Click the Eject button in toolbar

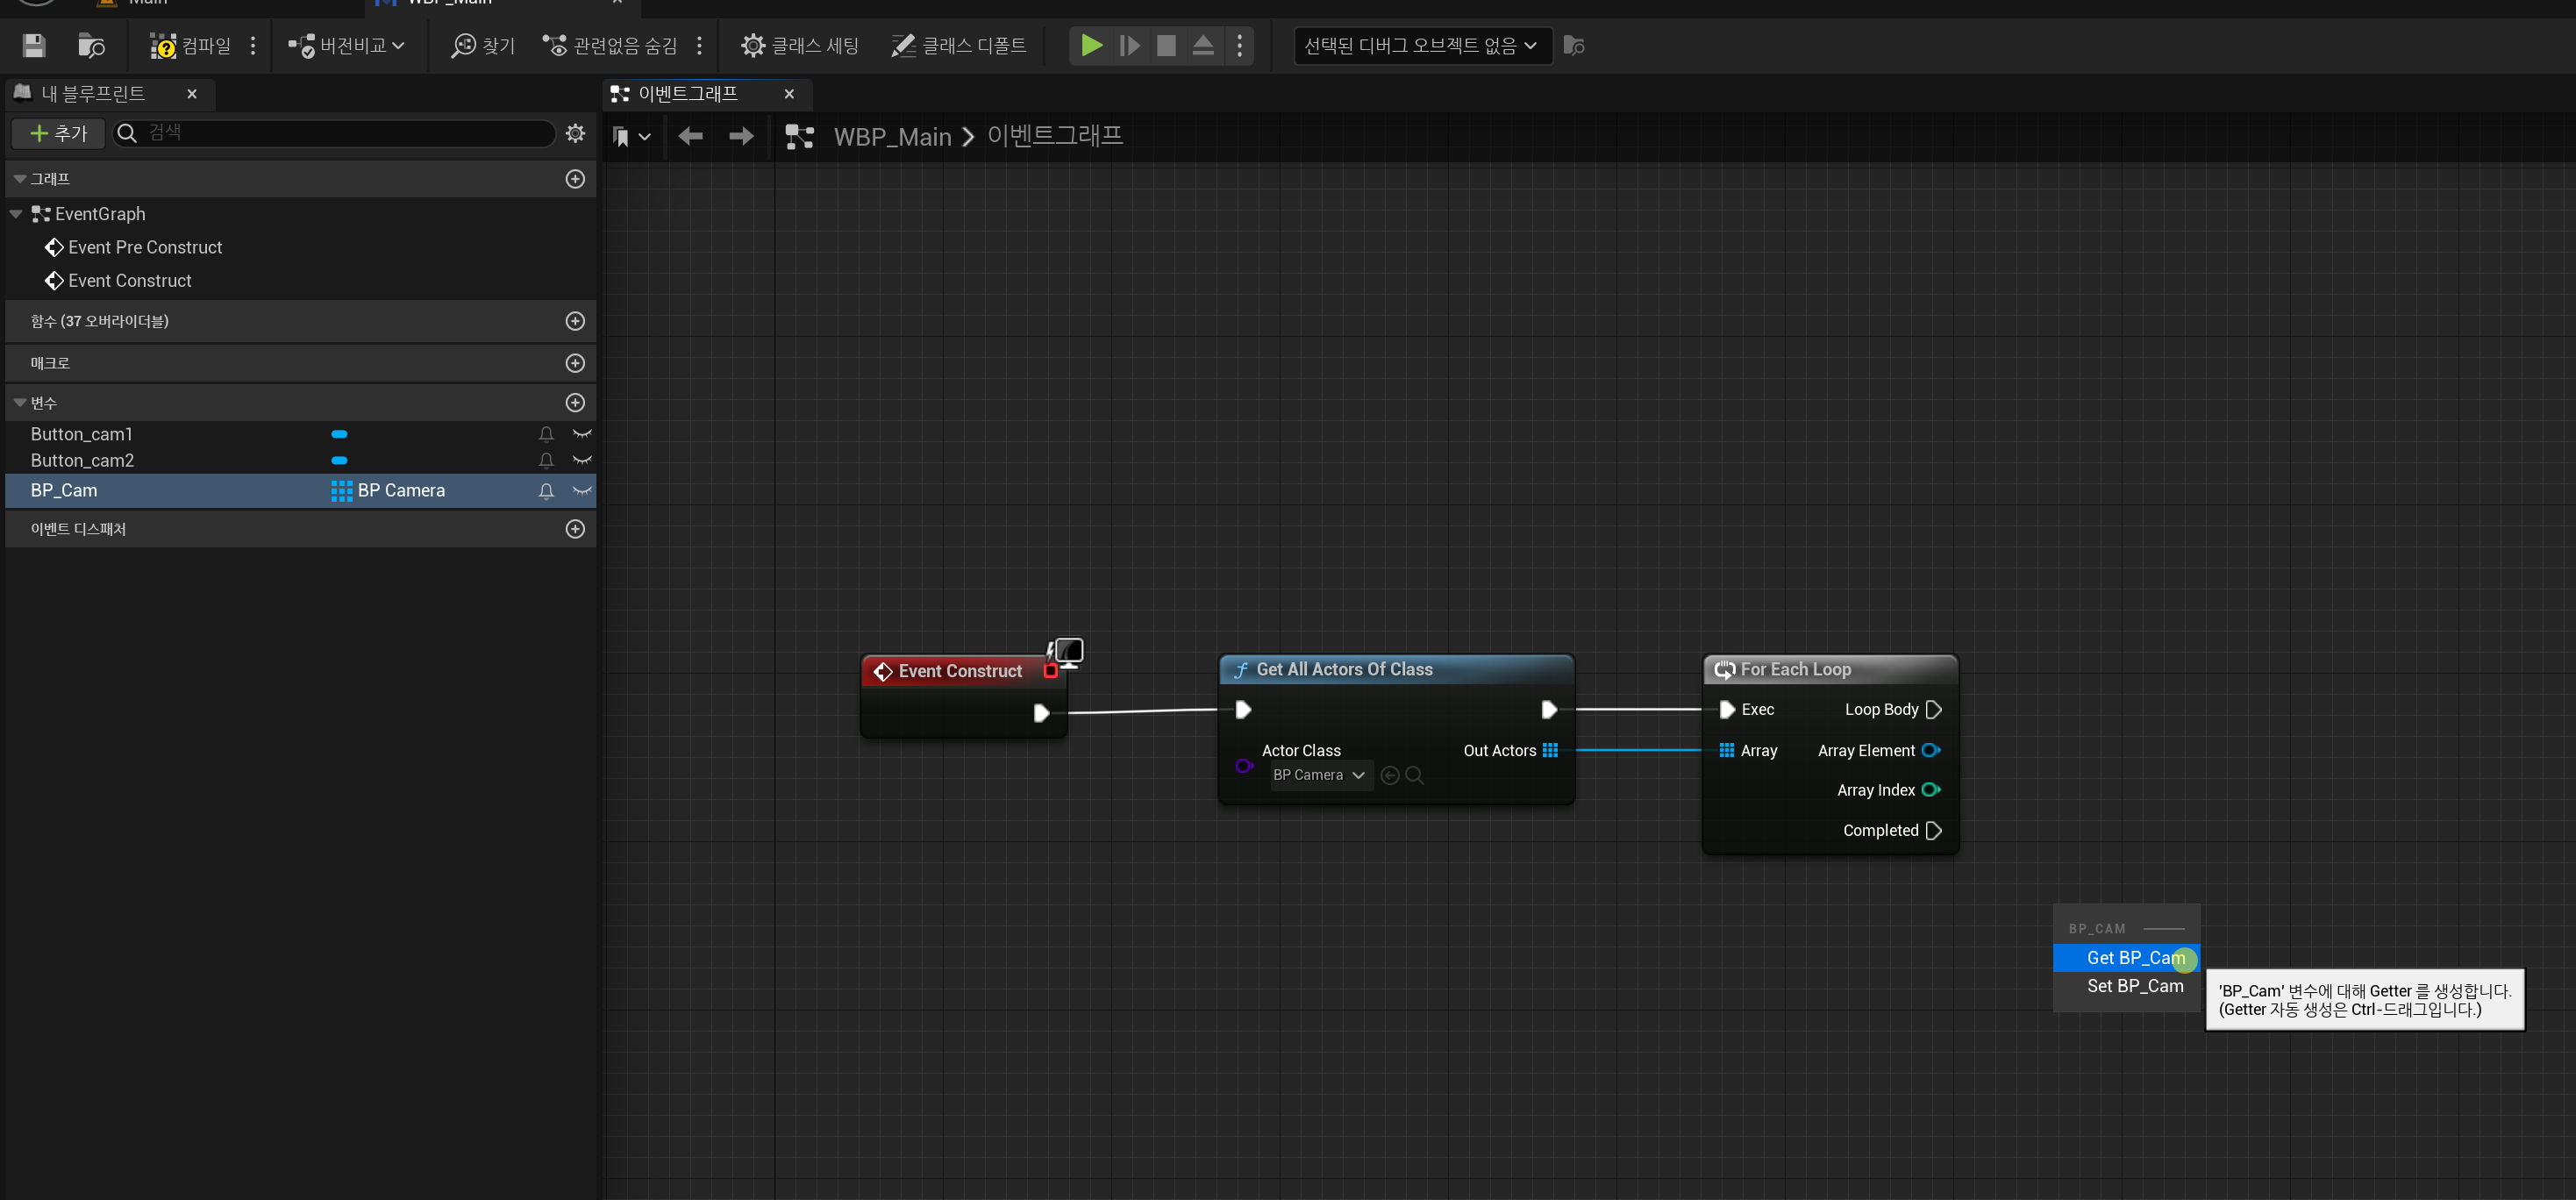[1203, 45]
